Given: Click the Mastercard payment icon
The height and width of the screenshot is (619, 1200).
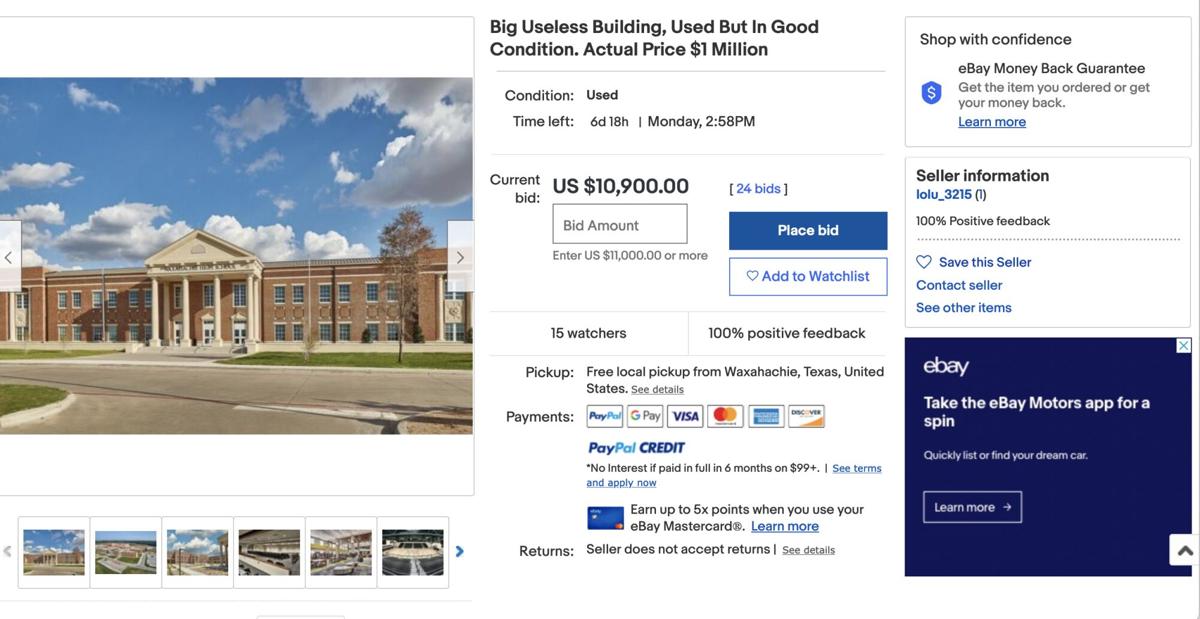Looking at the screenshot, I should coord(725,416).
